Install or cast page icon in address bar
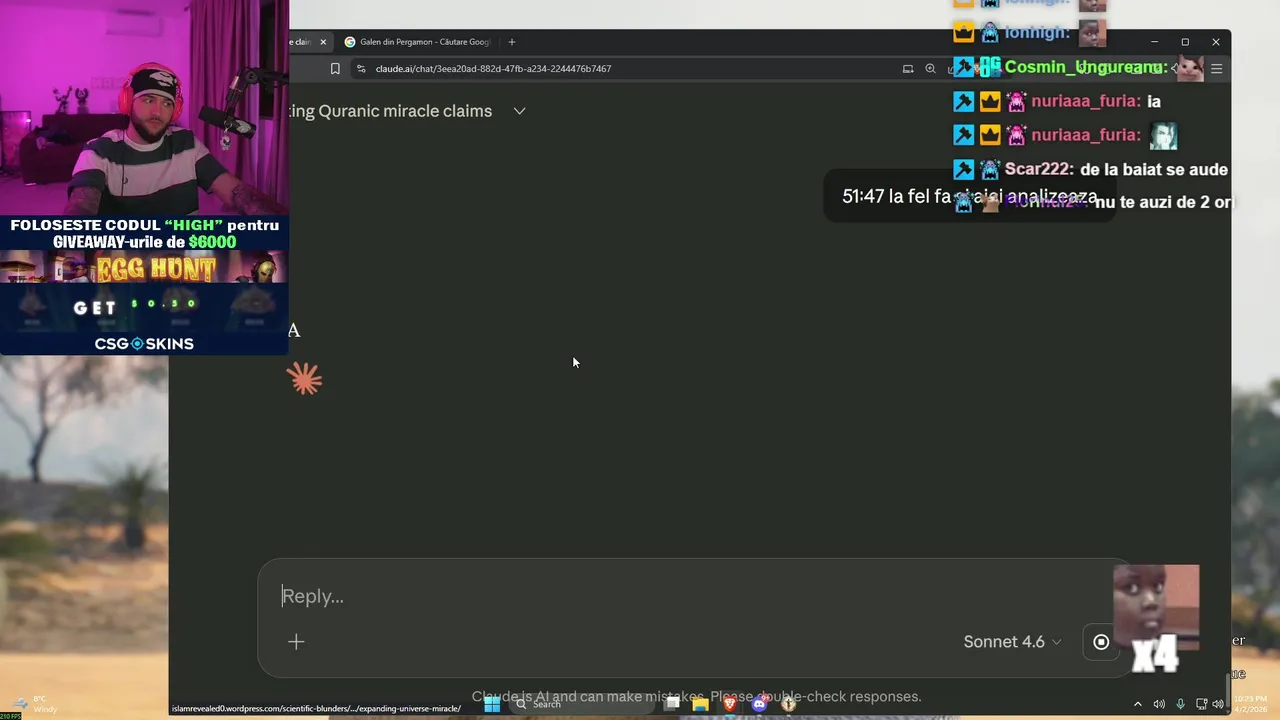 (x=908, y=69)
